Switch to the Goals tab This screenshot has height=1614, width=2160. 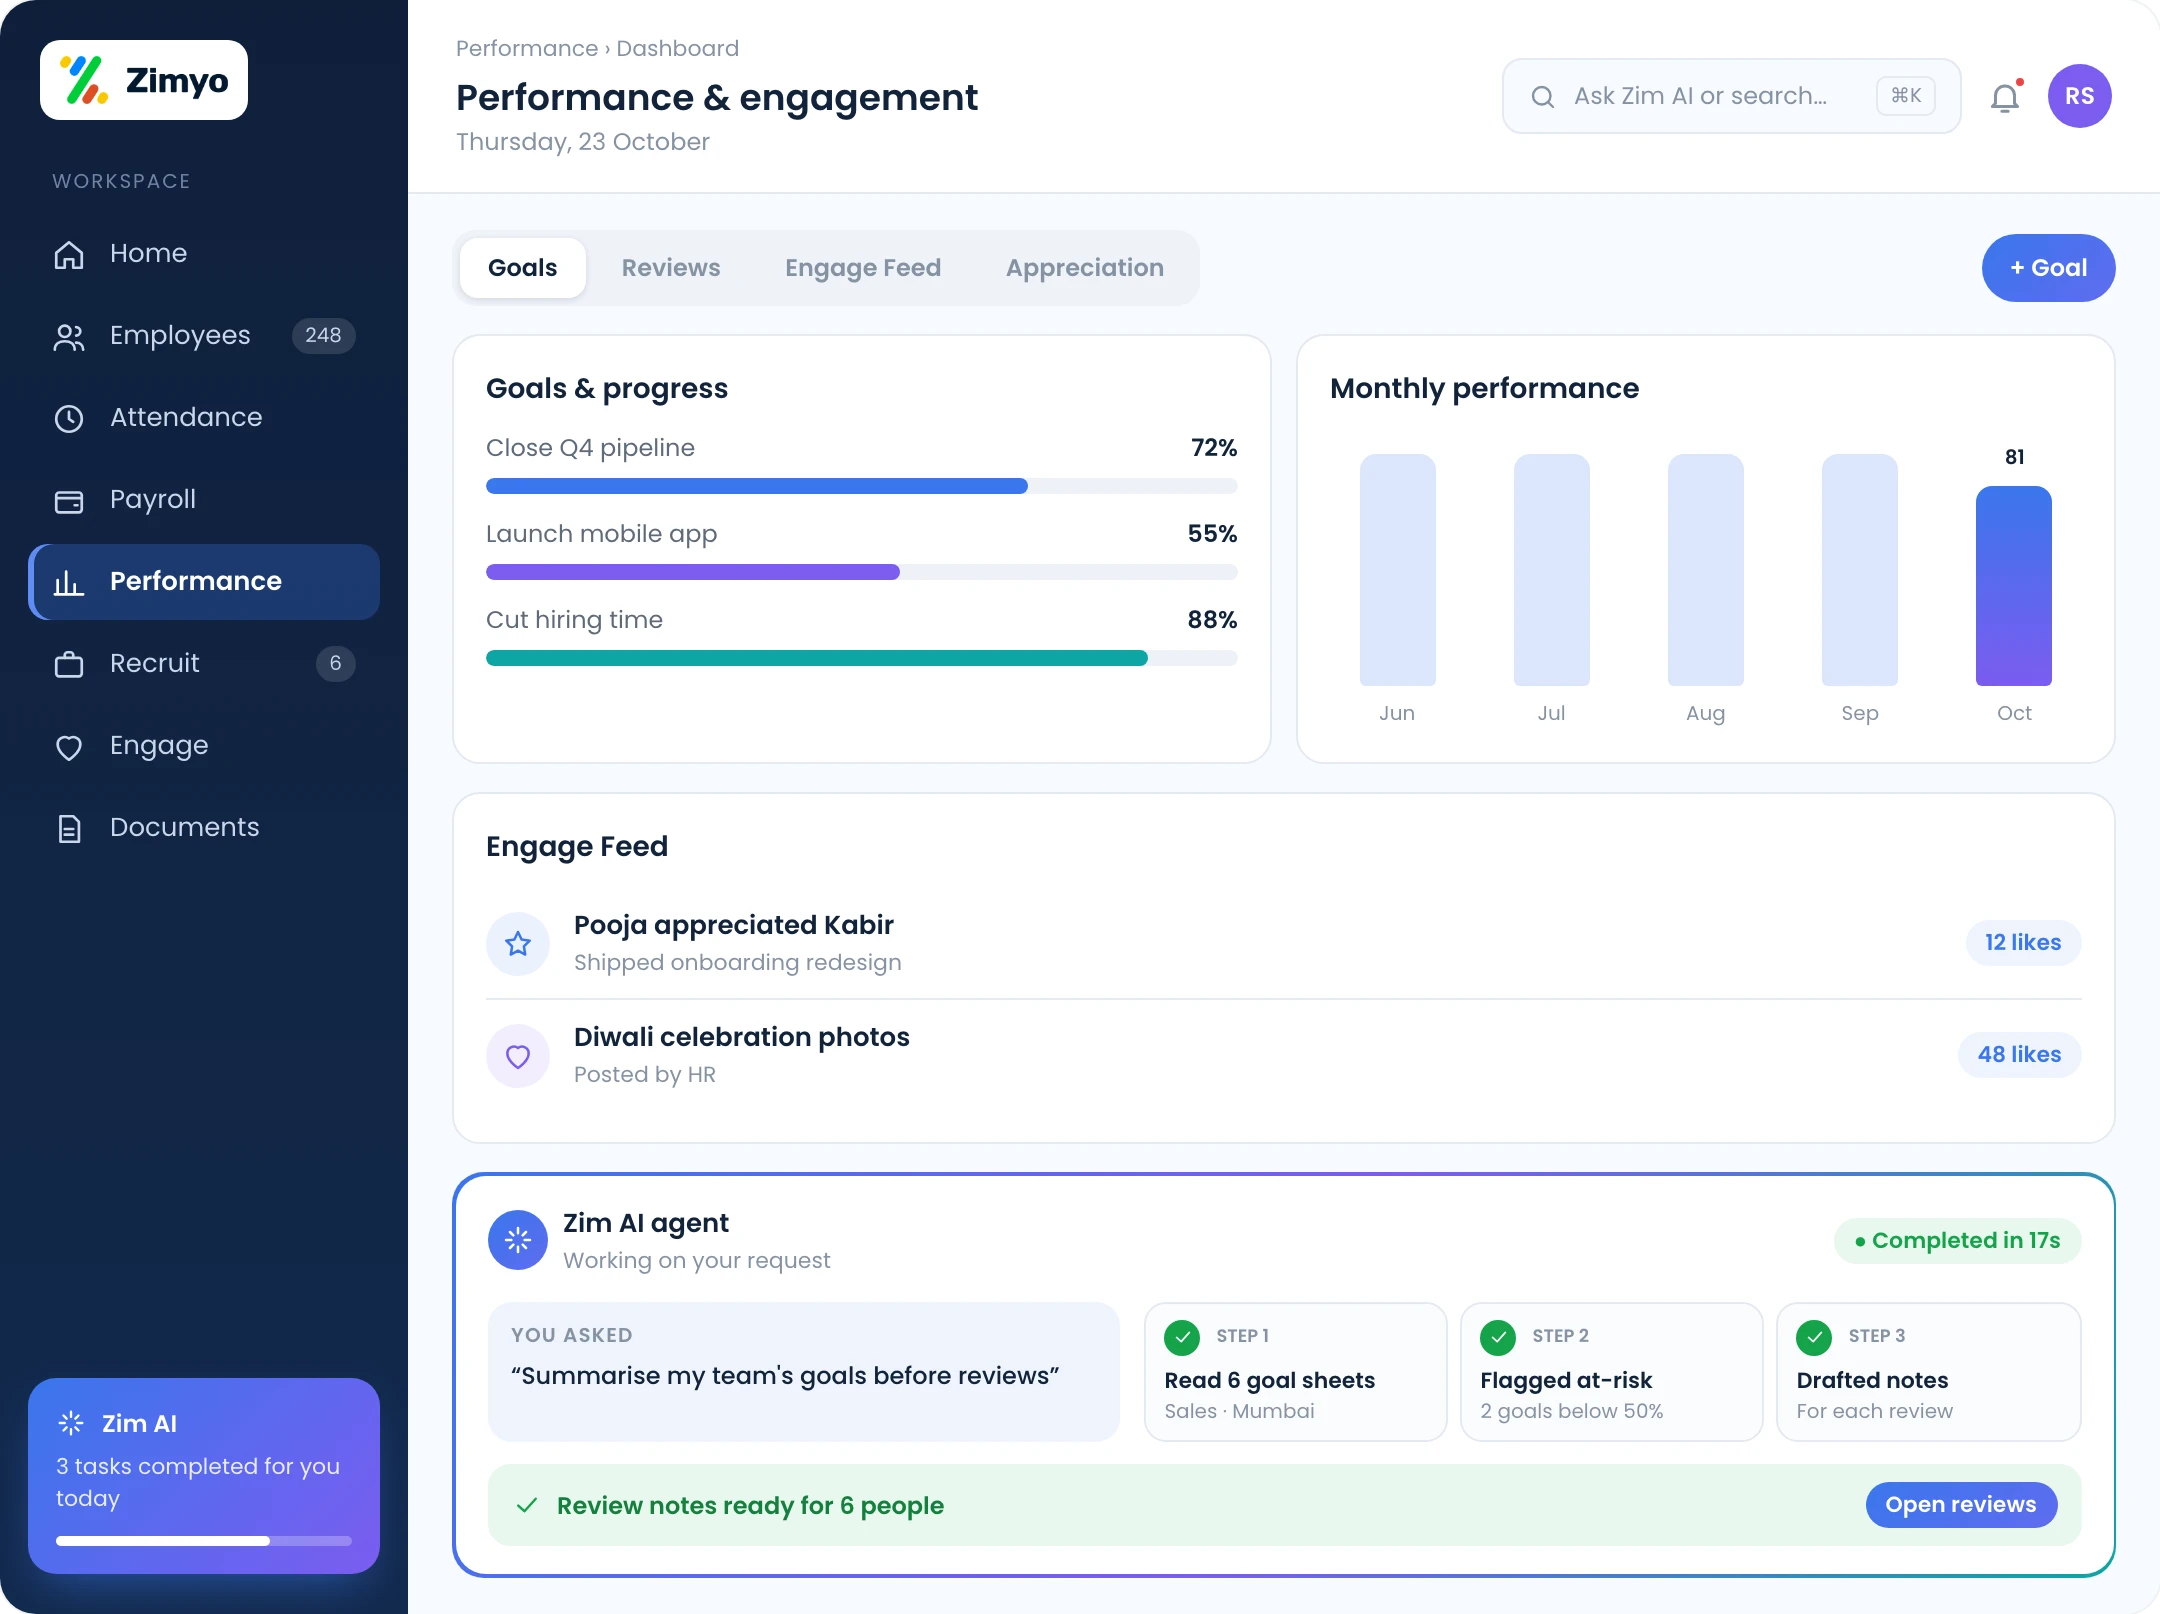coord(523,268)
